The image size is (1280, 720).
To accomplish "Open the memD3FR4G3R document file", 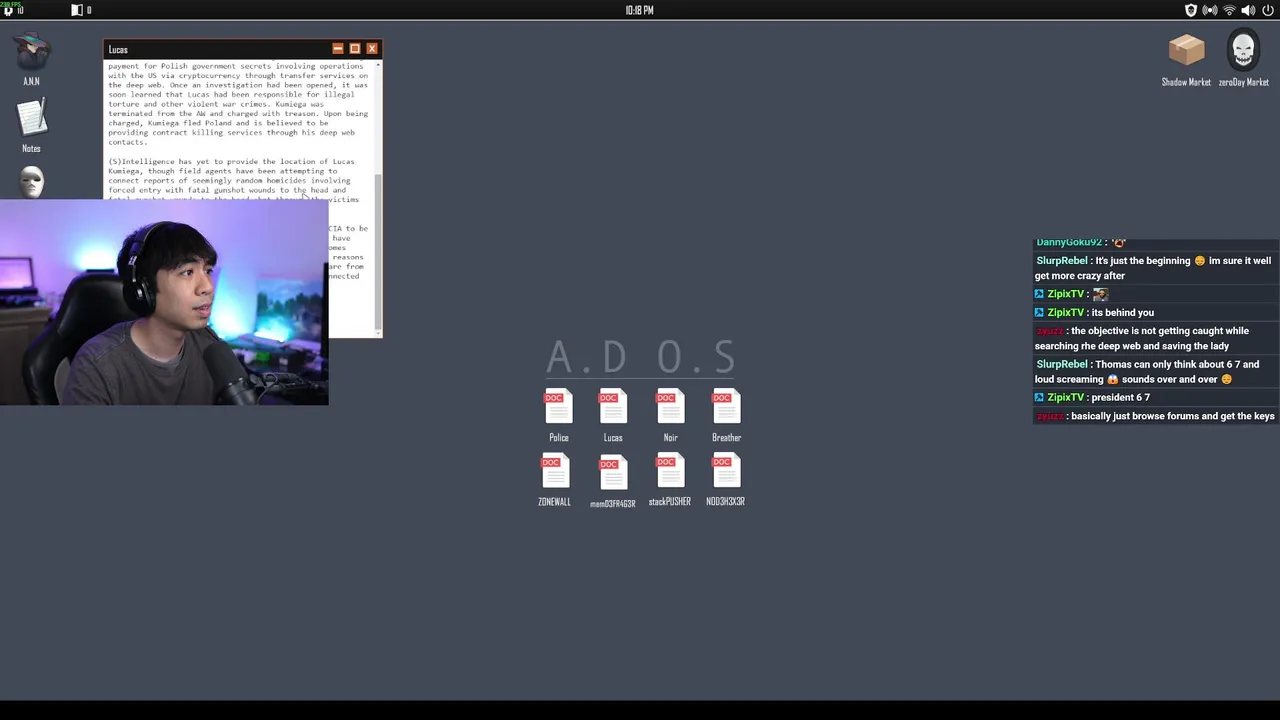I will click(612, 481).
